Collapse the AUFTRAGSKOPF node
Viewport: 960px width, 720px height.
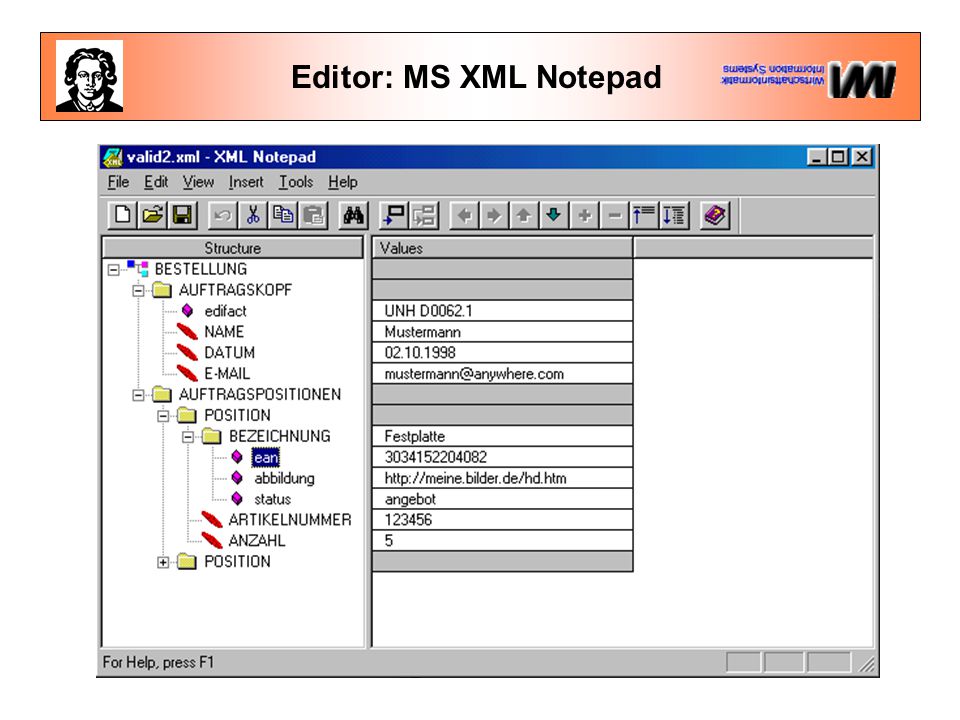pos(138,290)
